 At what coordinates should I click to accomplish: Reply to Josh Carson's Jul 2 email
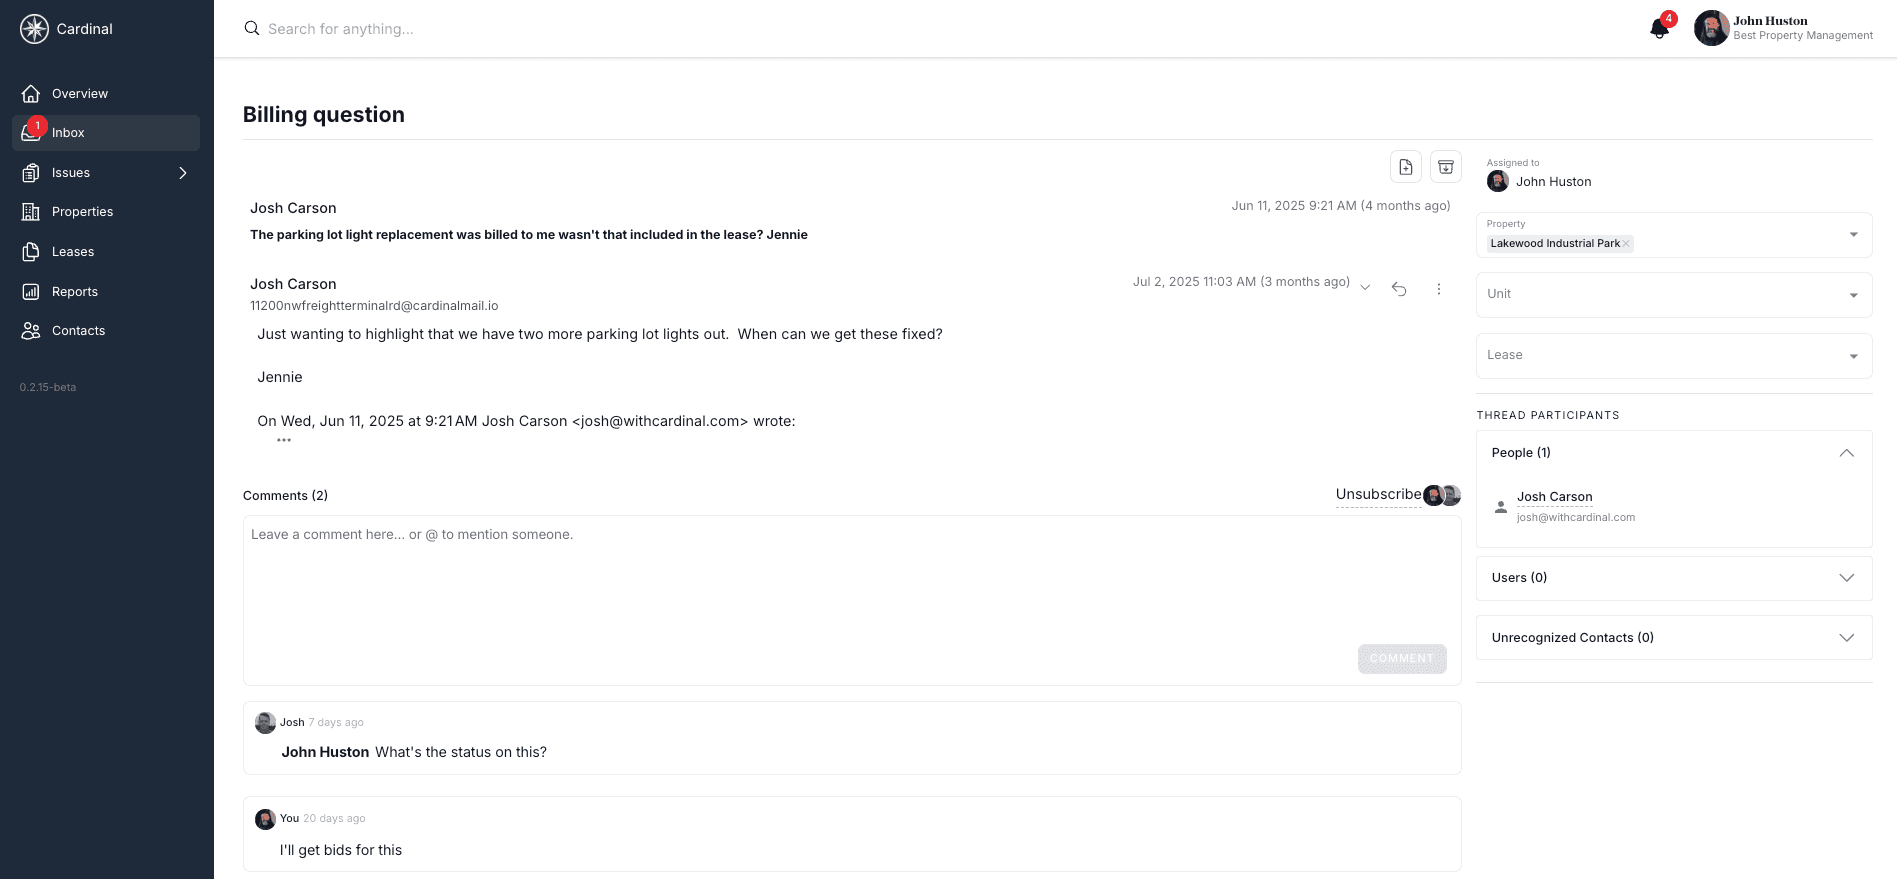(x=1399, y=288)
